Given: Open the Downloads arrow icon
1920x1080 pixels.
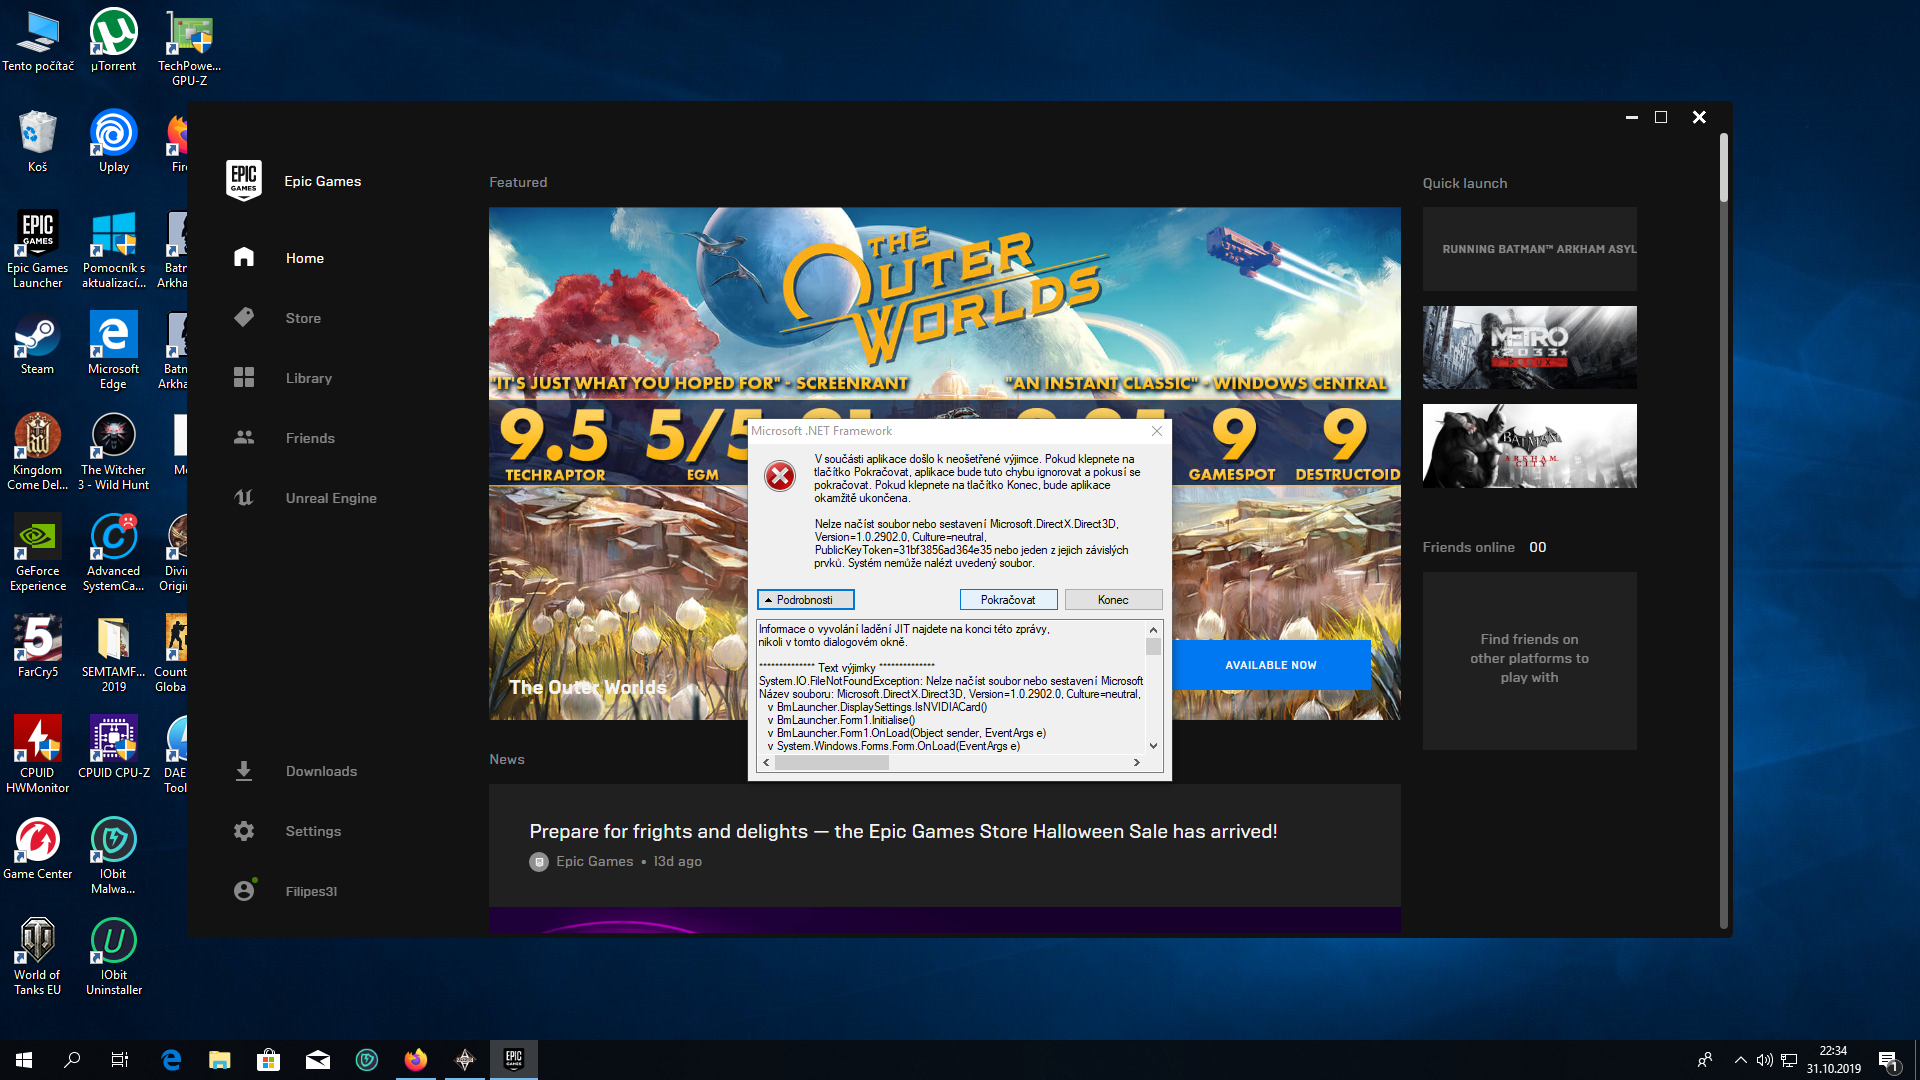Looking at the screenshot, I should click(244, 771).
